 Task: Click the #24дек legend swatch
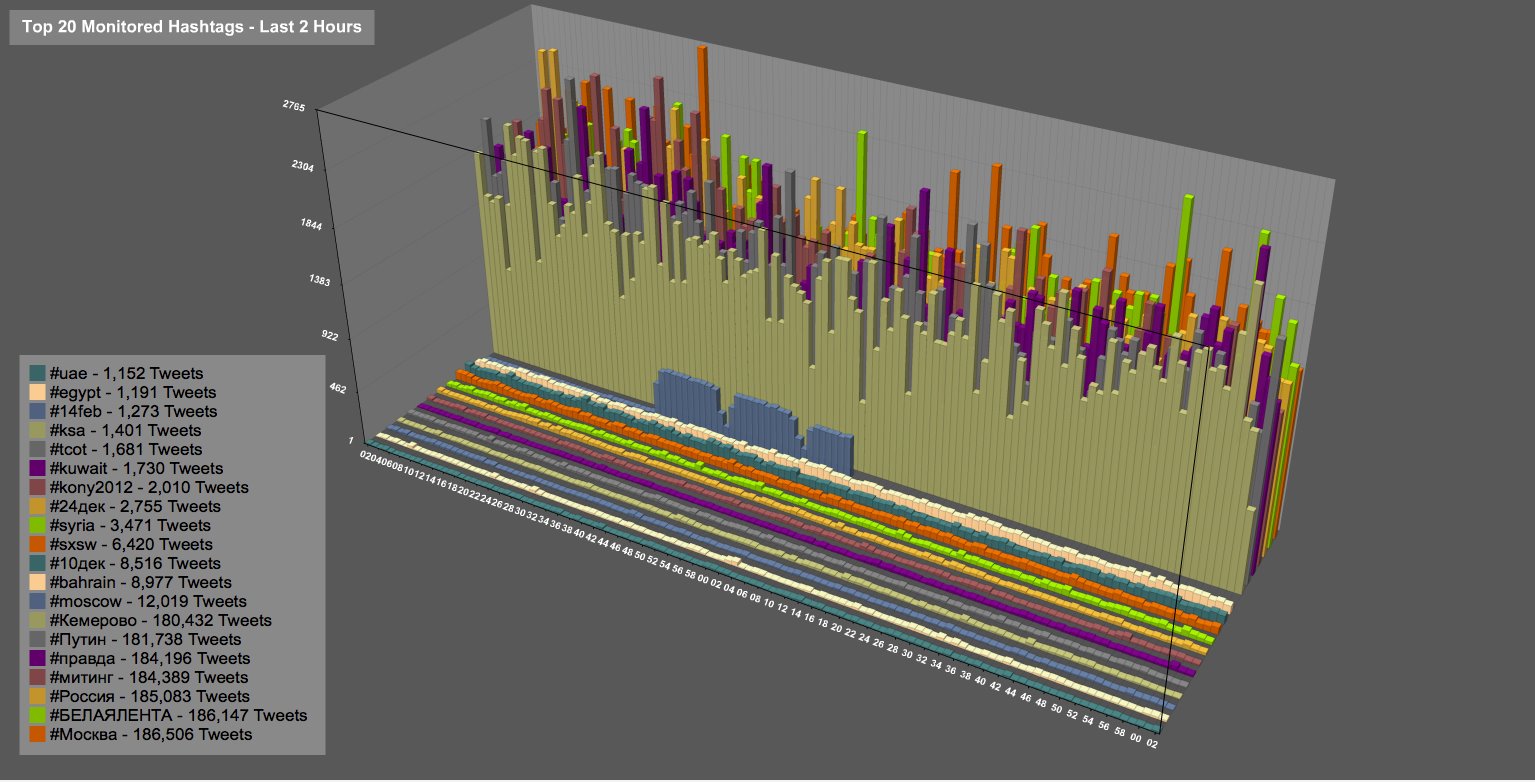pos(37,506)
